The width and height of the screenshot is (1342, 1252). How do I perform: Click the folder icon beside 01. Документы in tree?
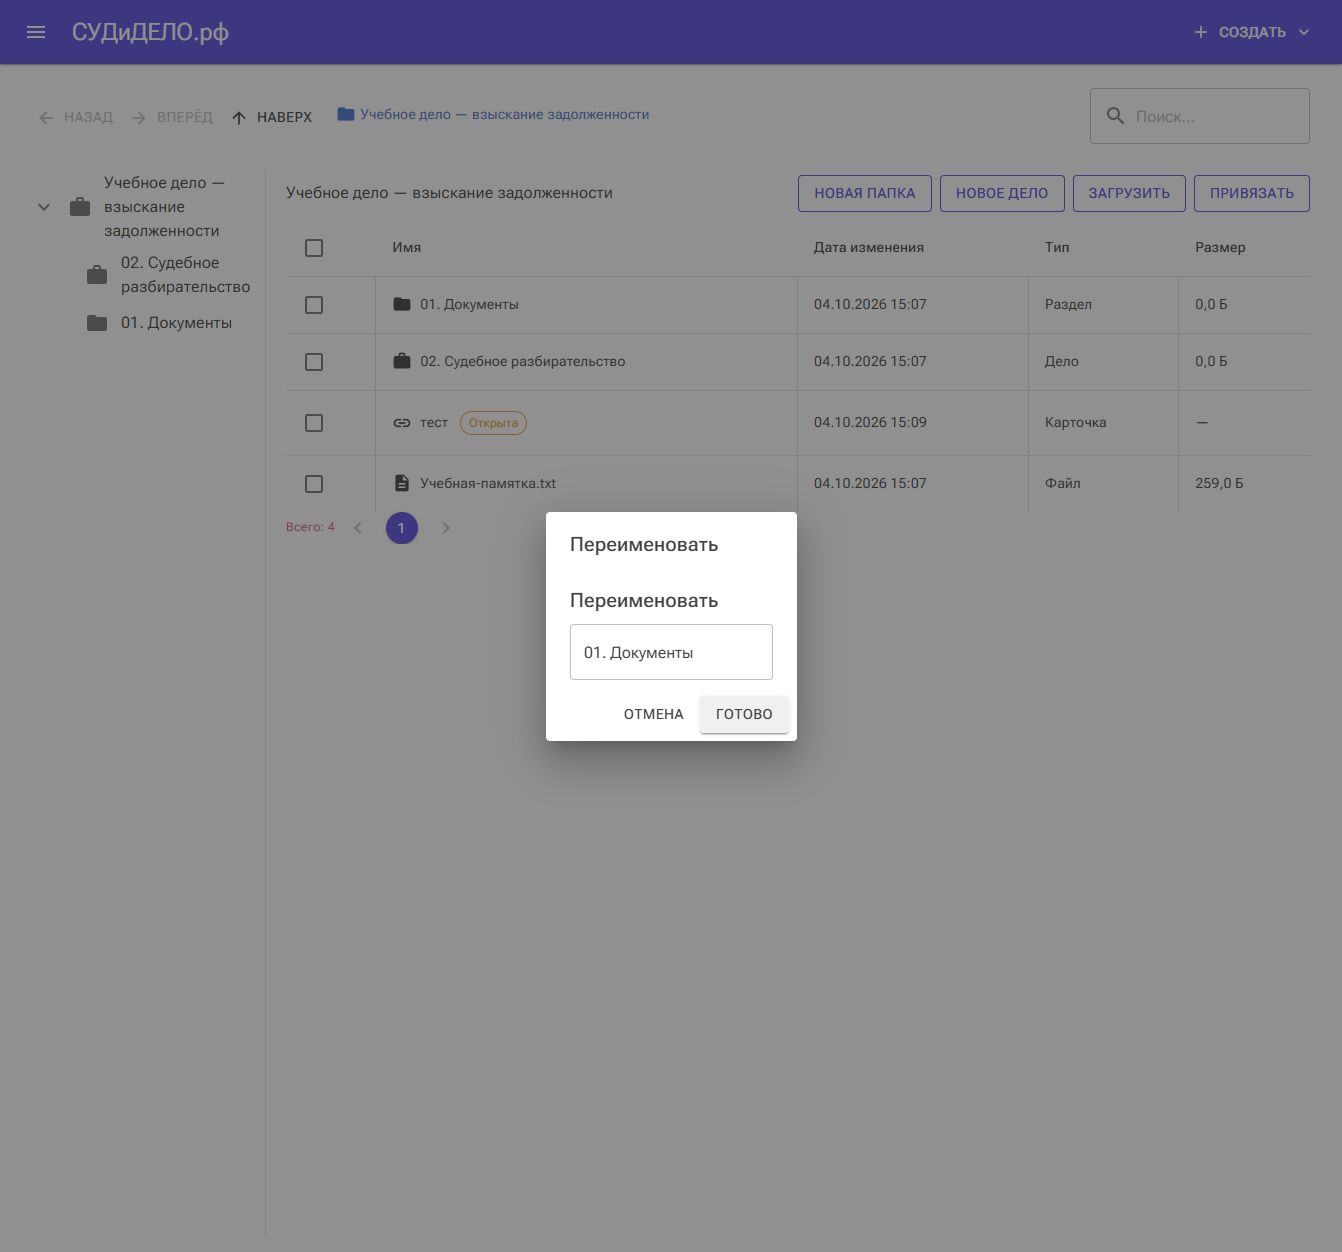[x=97, y=323]
